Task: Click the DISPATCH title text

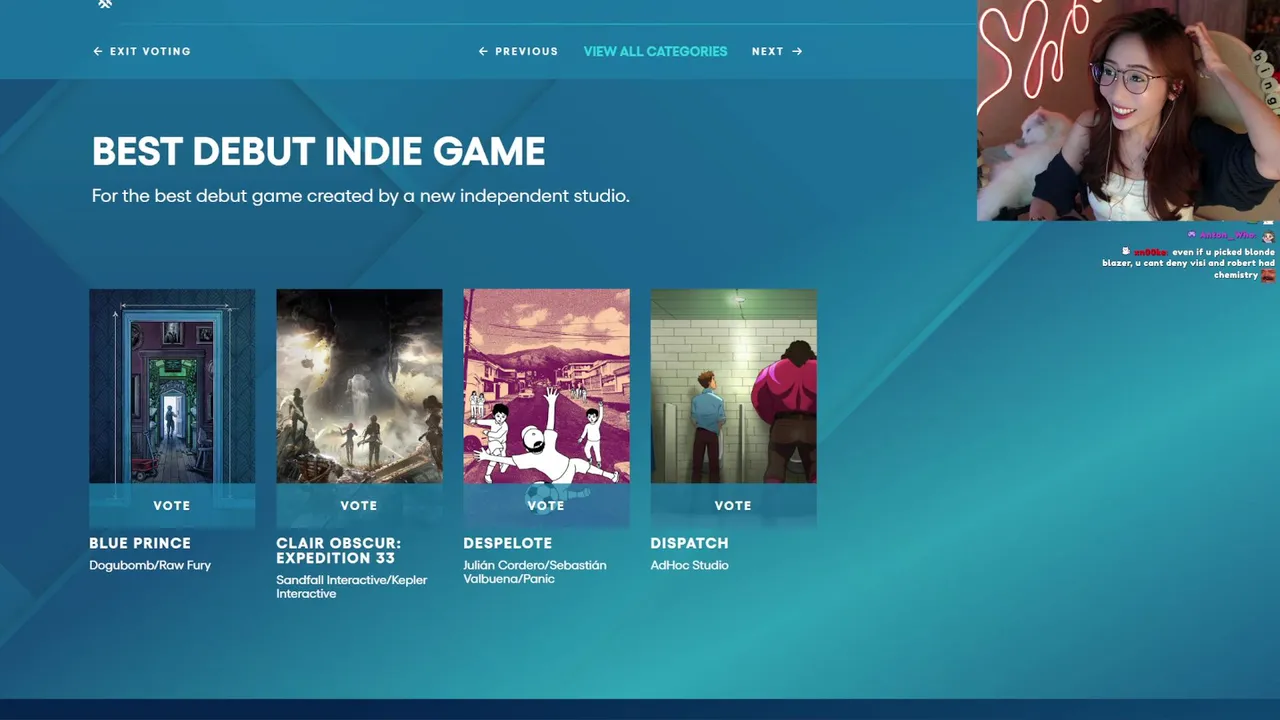Action: [x=689, y=543]
